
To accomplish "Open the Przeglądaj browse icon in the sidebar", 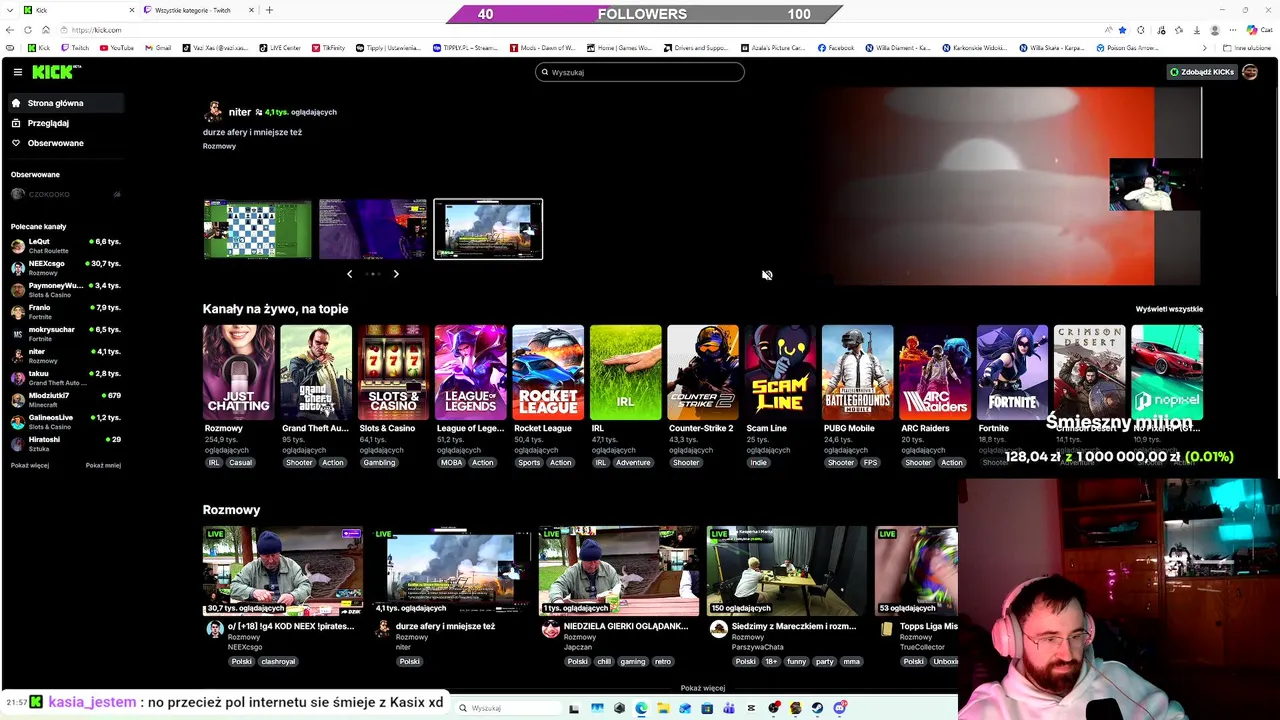I will coord(16,123).
